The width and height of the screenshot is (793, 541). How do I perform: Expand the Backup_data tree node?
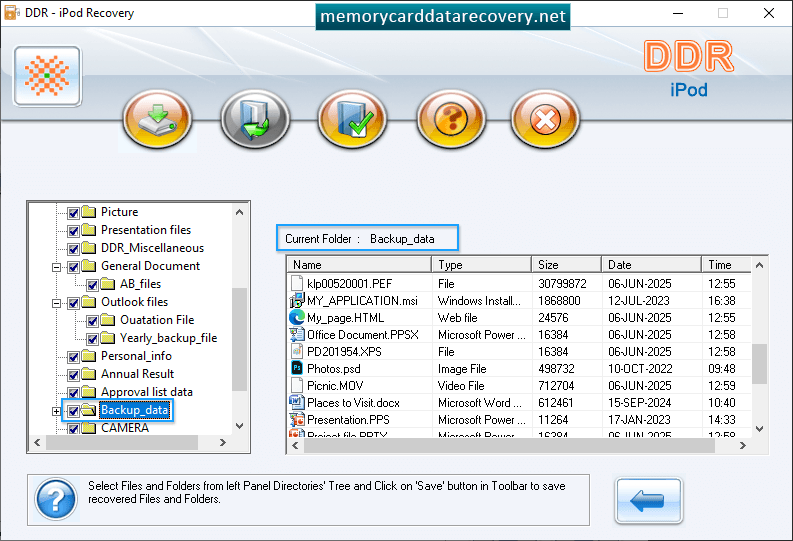click(57, 411)
